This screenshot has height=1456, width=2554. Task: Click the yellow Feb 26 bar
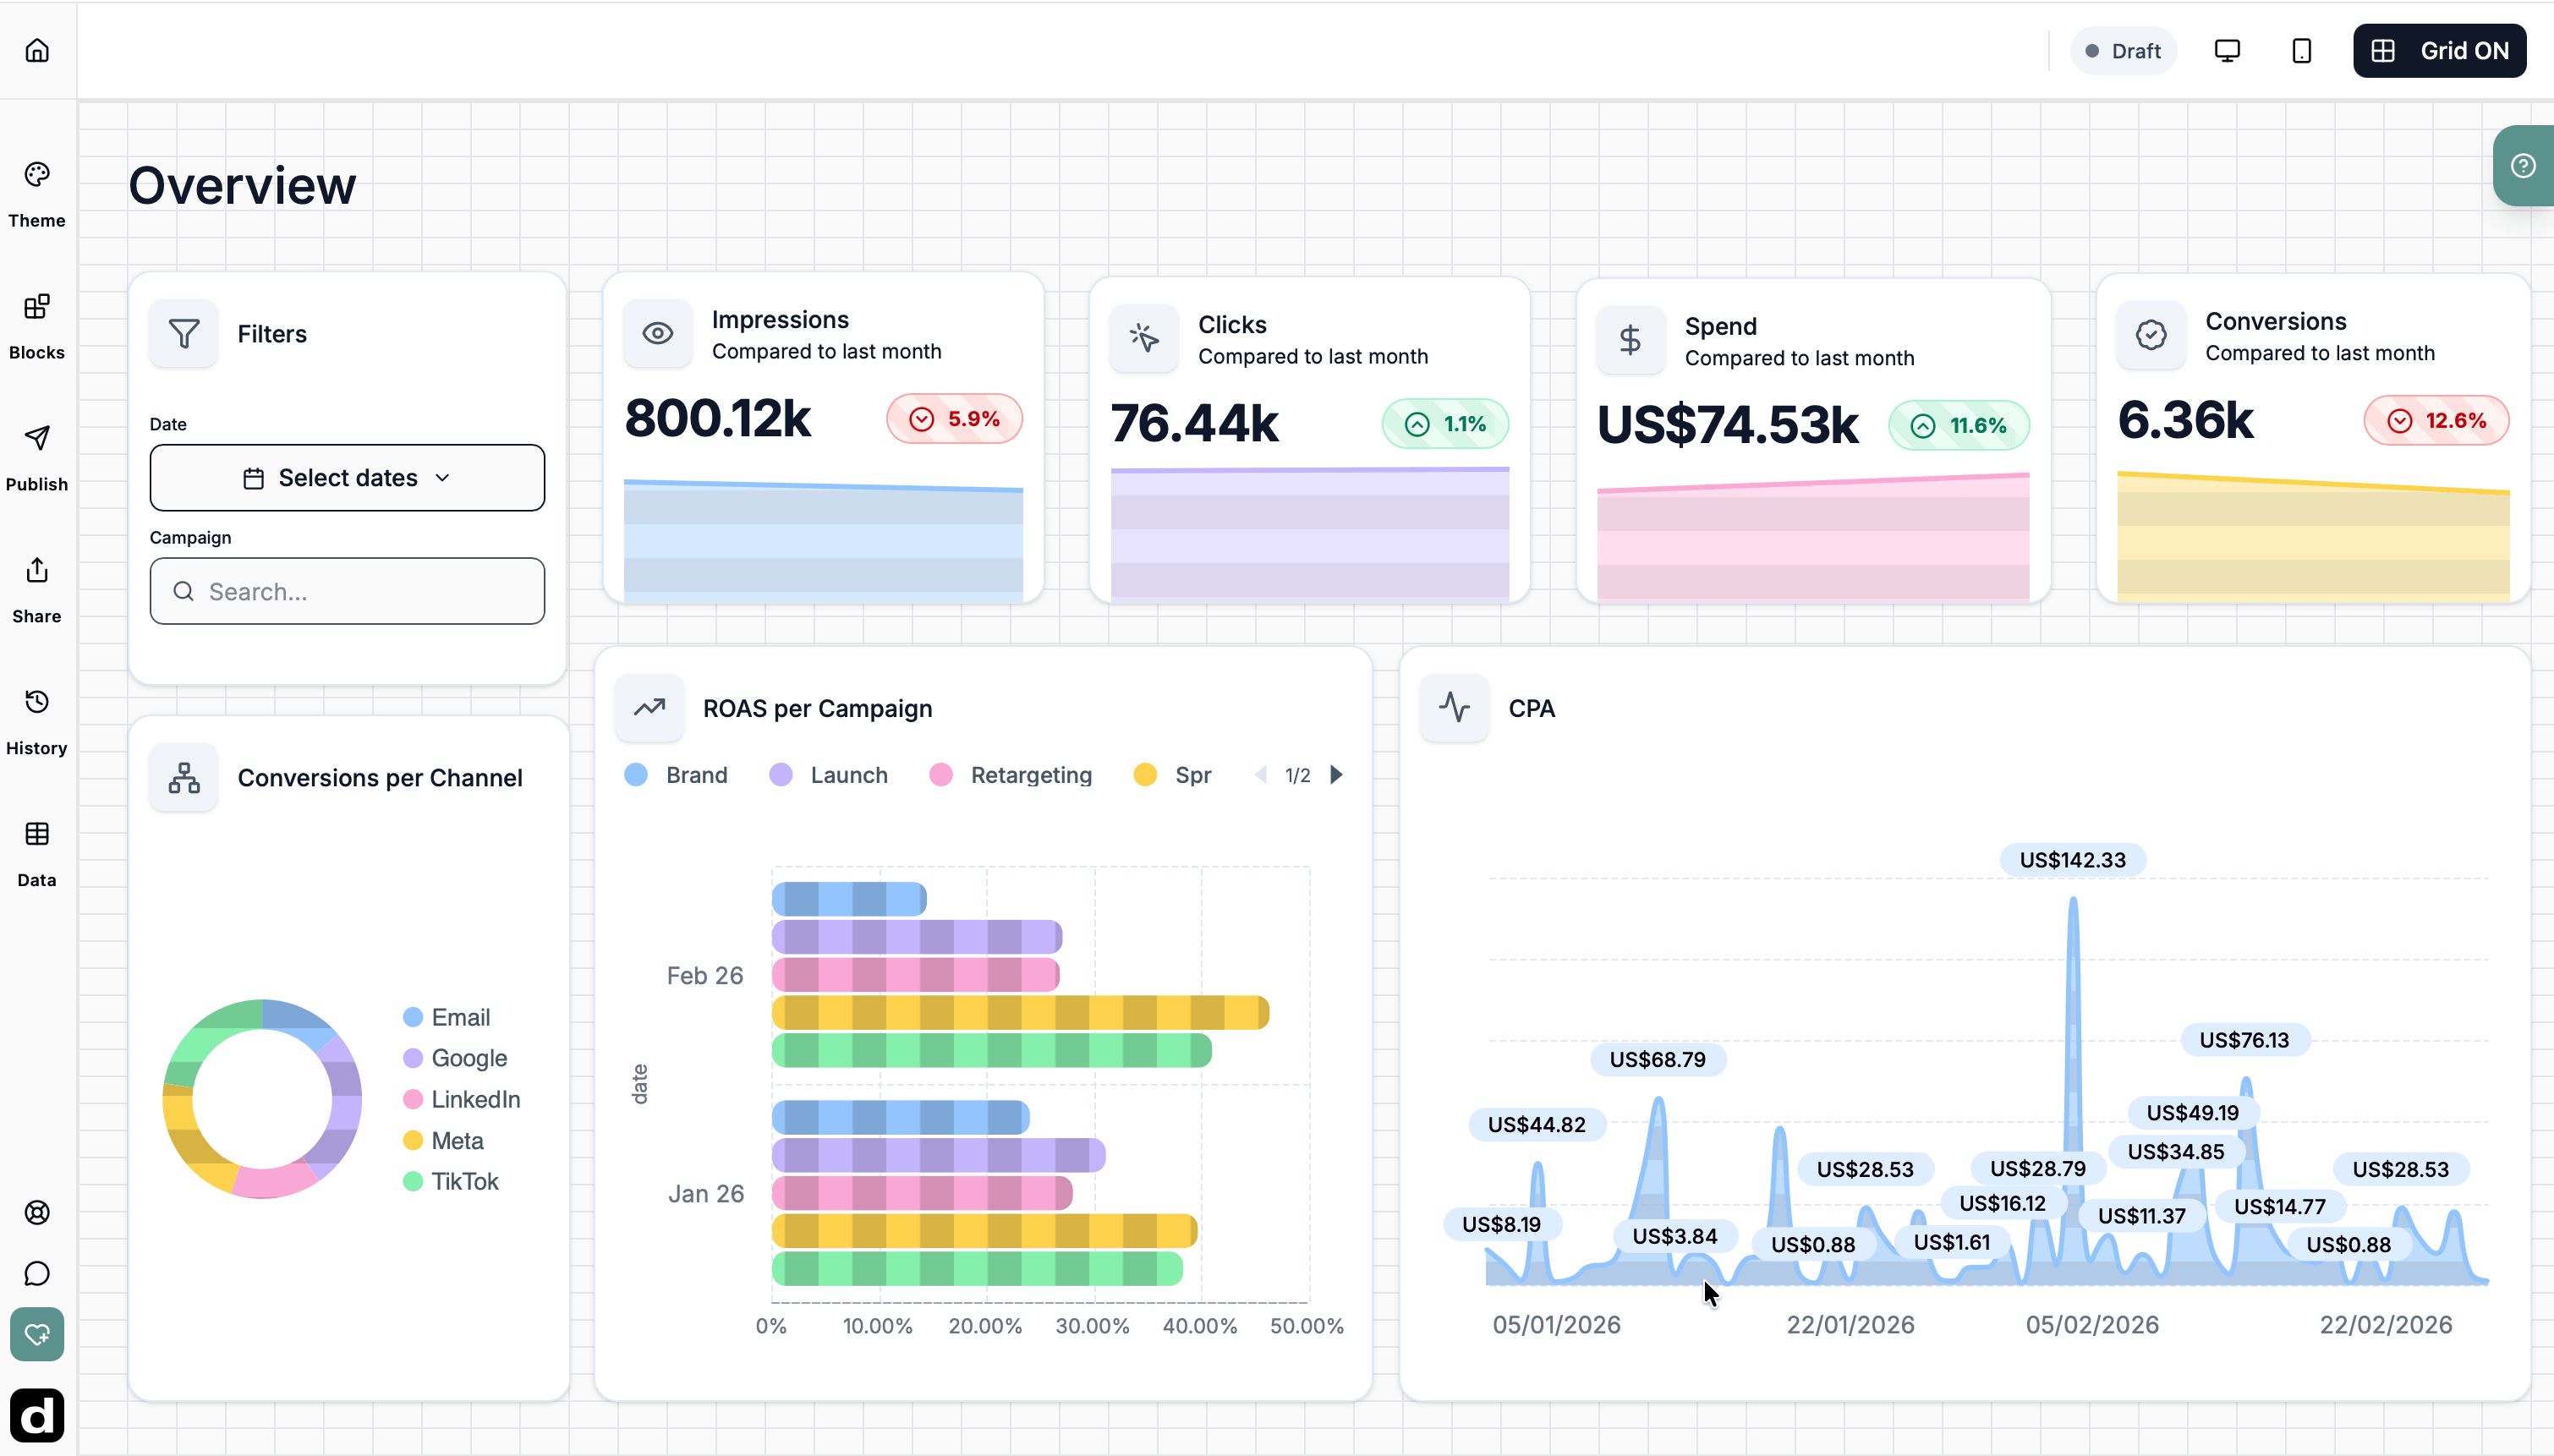pos(1020,1013)
